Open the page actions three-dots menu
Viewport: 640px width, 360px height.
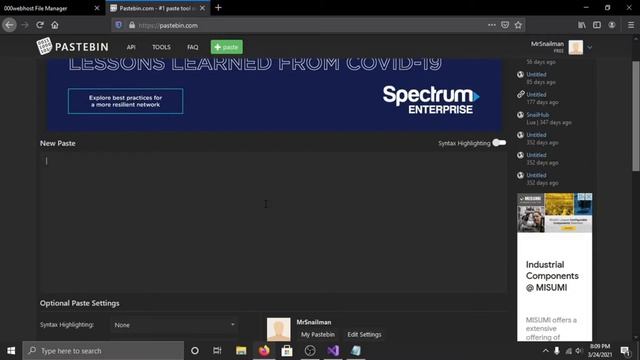[492, 25]
